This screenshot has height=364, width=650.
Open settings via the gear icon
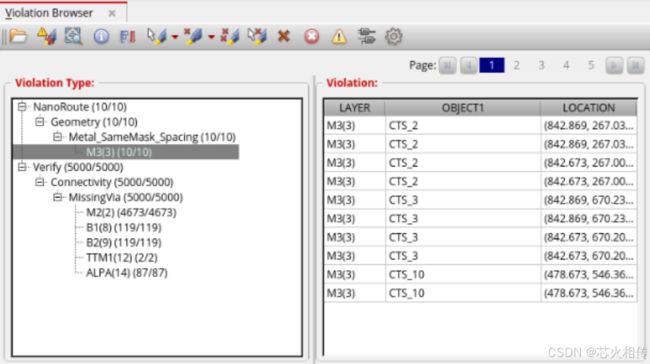click(393, 36)
